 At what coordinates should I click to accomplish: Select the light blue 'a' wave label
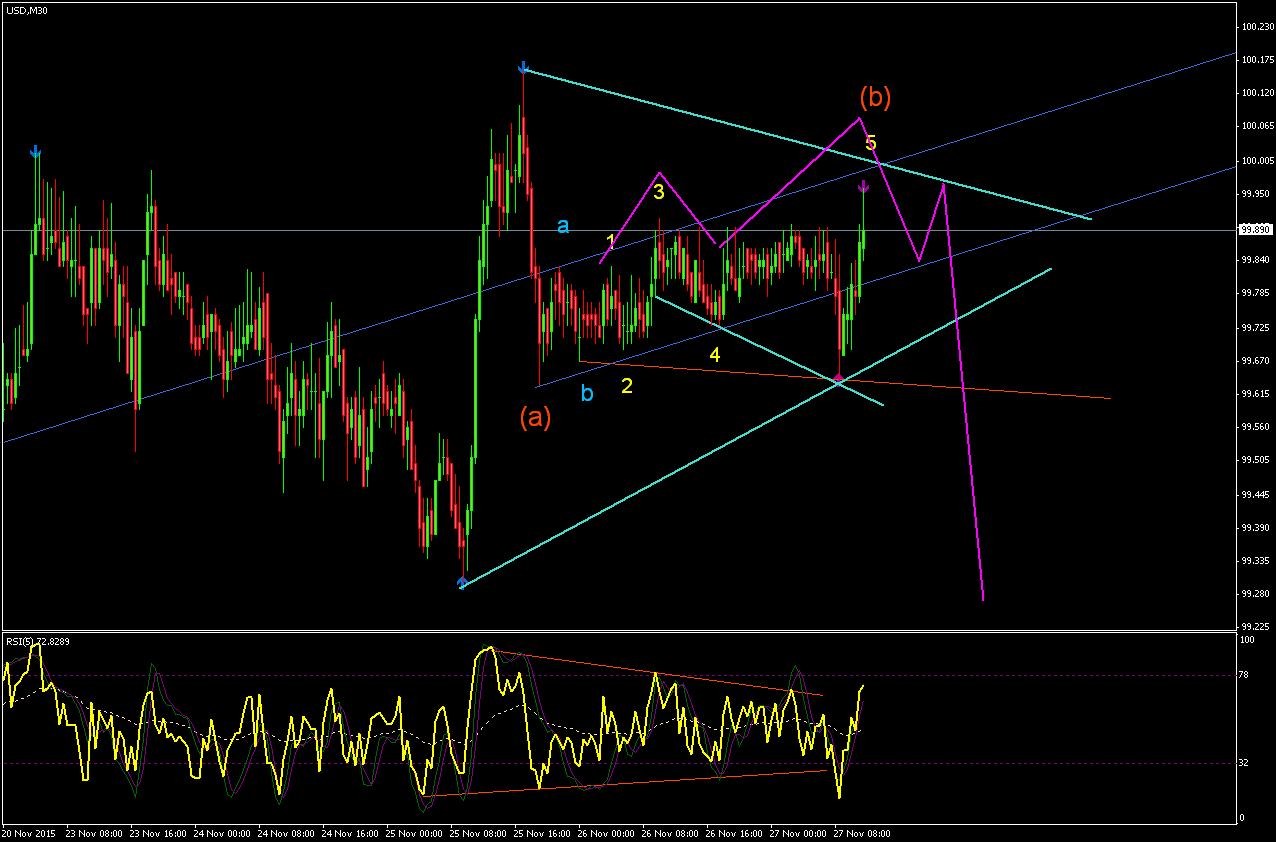[563, 227]
